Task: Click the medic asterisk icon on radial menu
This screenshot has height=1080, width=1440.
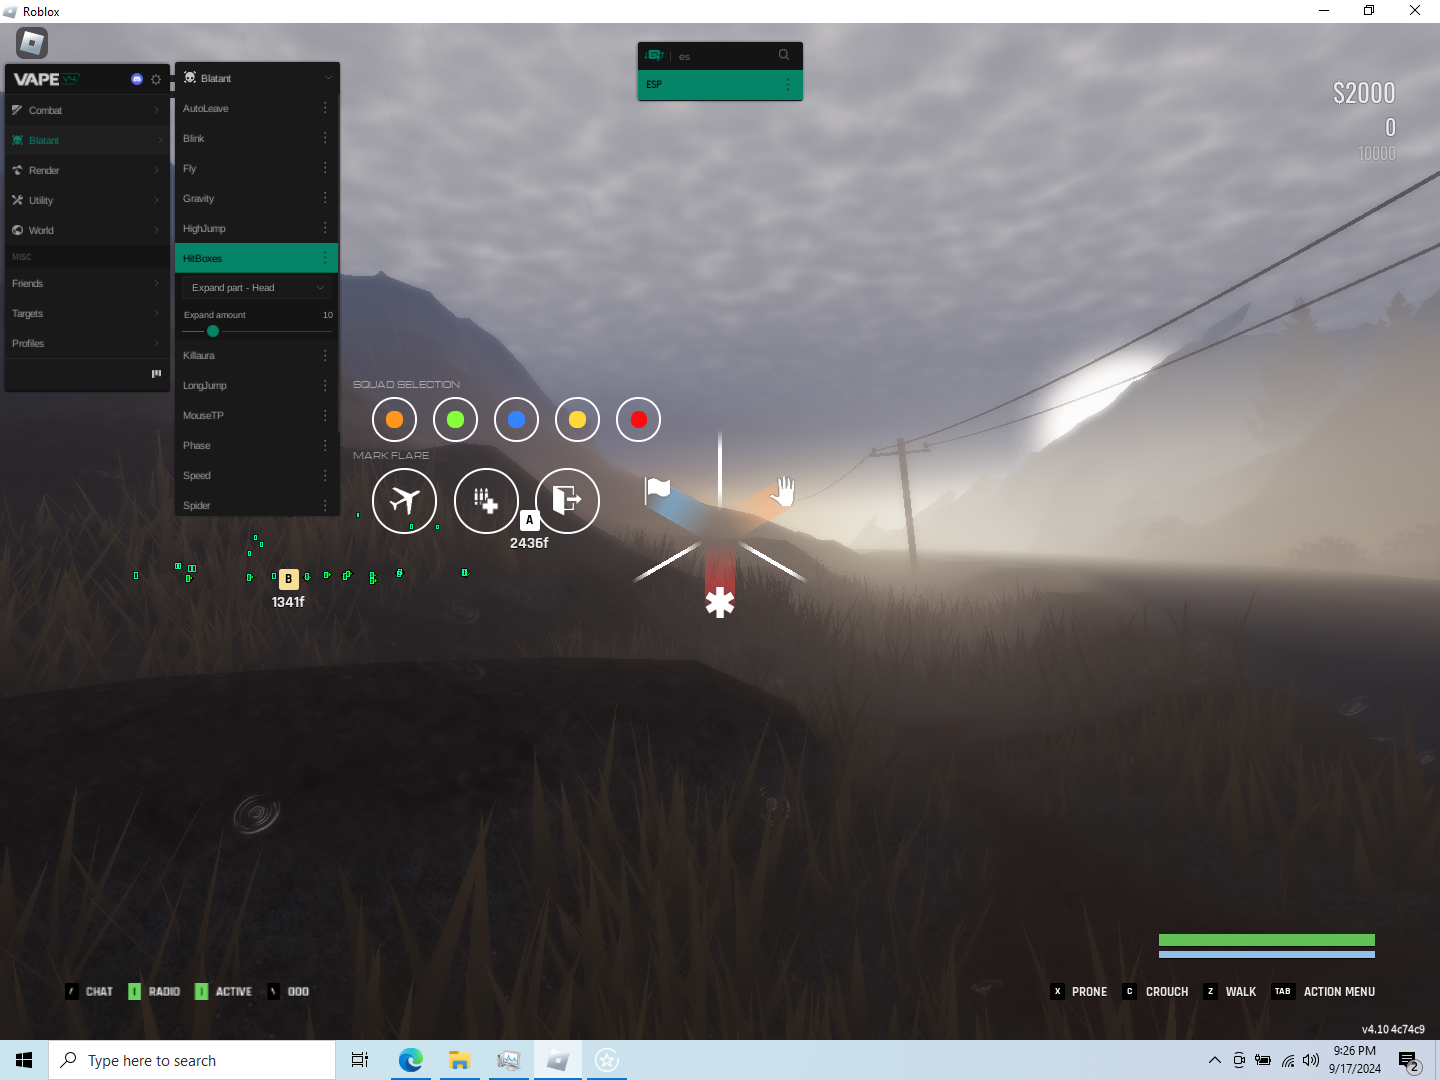Action: coord(720,602)
